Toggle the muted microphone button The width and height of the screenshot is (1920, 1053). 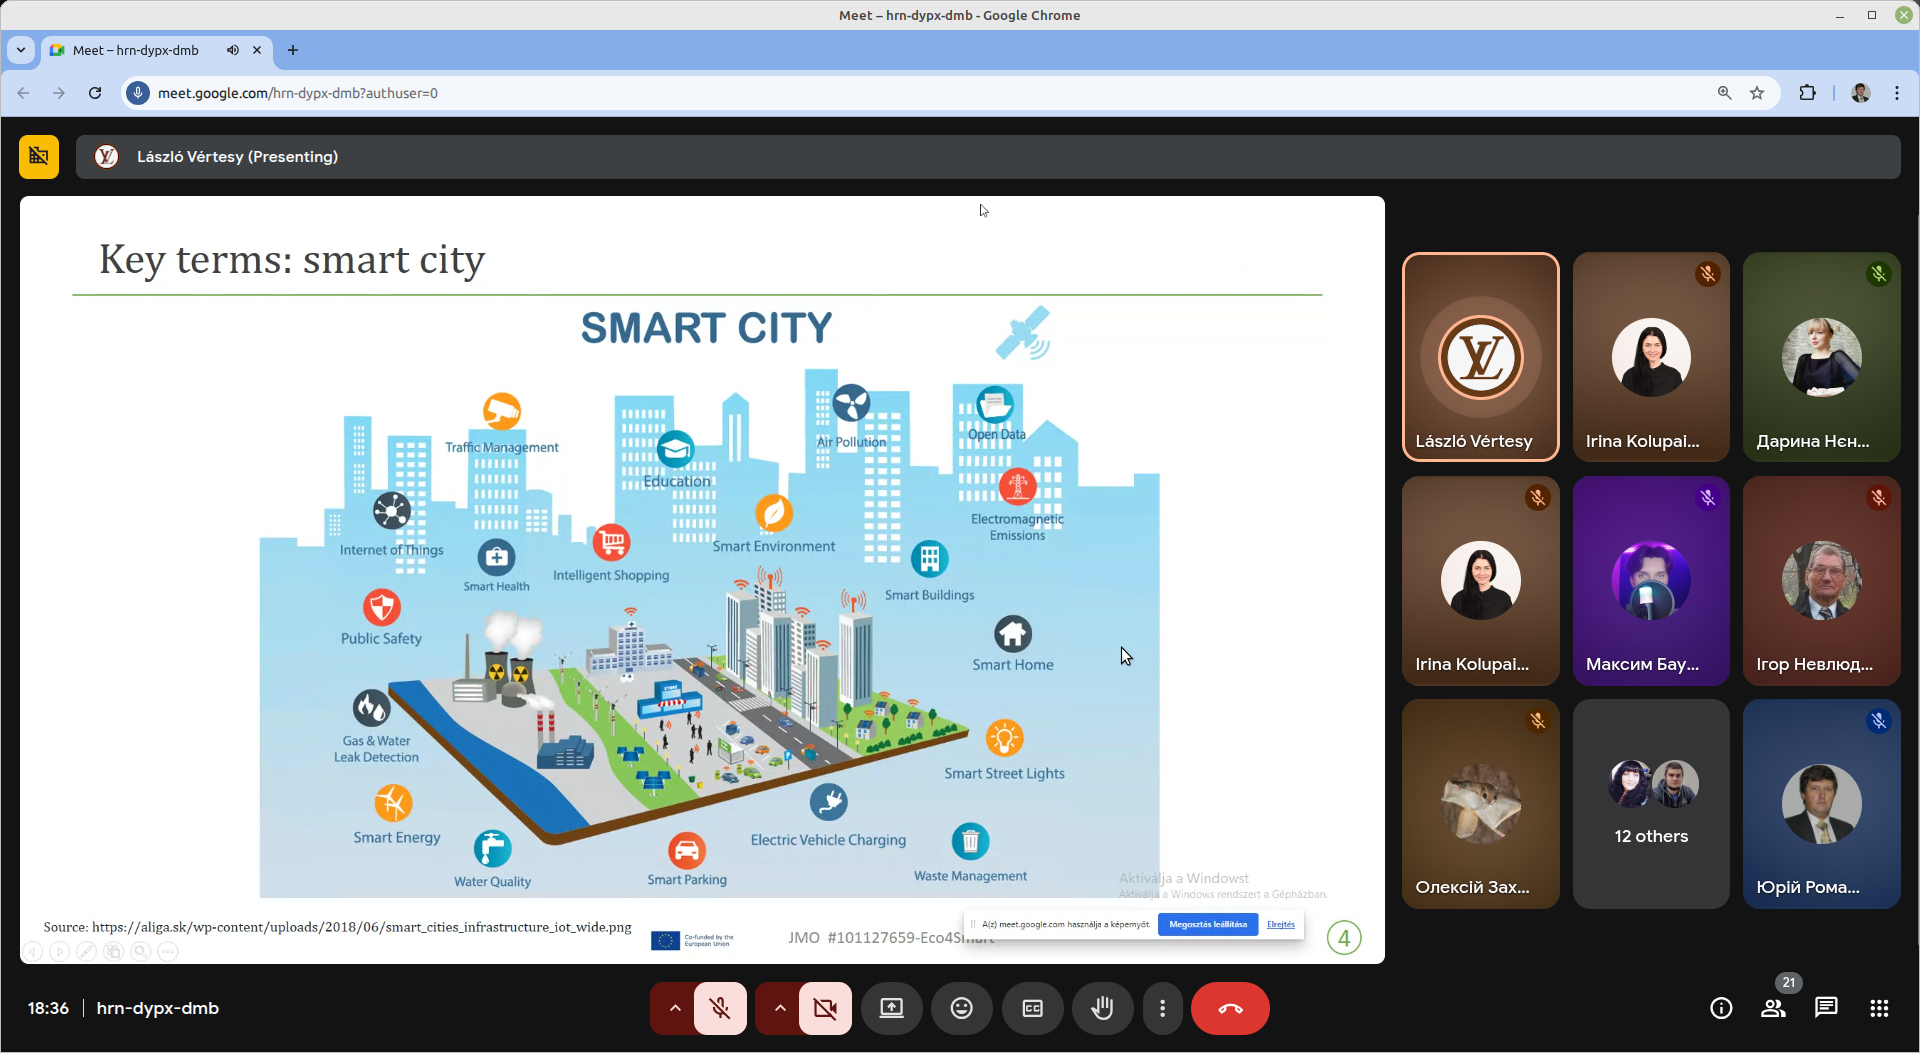click(x=720, y=1008)
